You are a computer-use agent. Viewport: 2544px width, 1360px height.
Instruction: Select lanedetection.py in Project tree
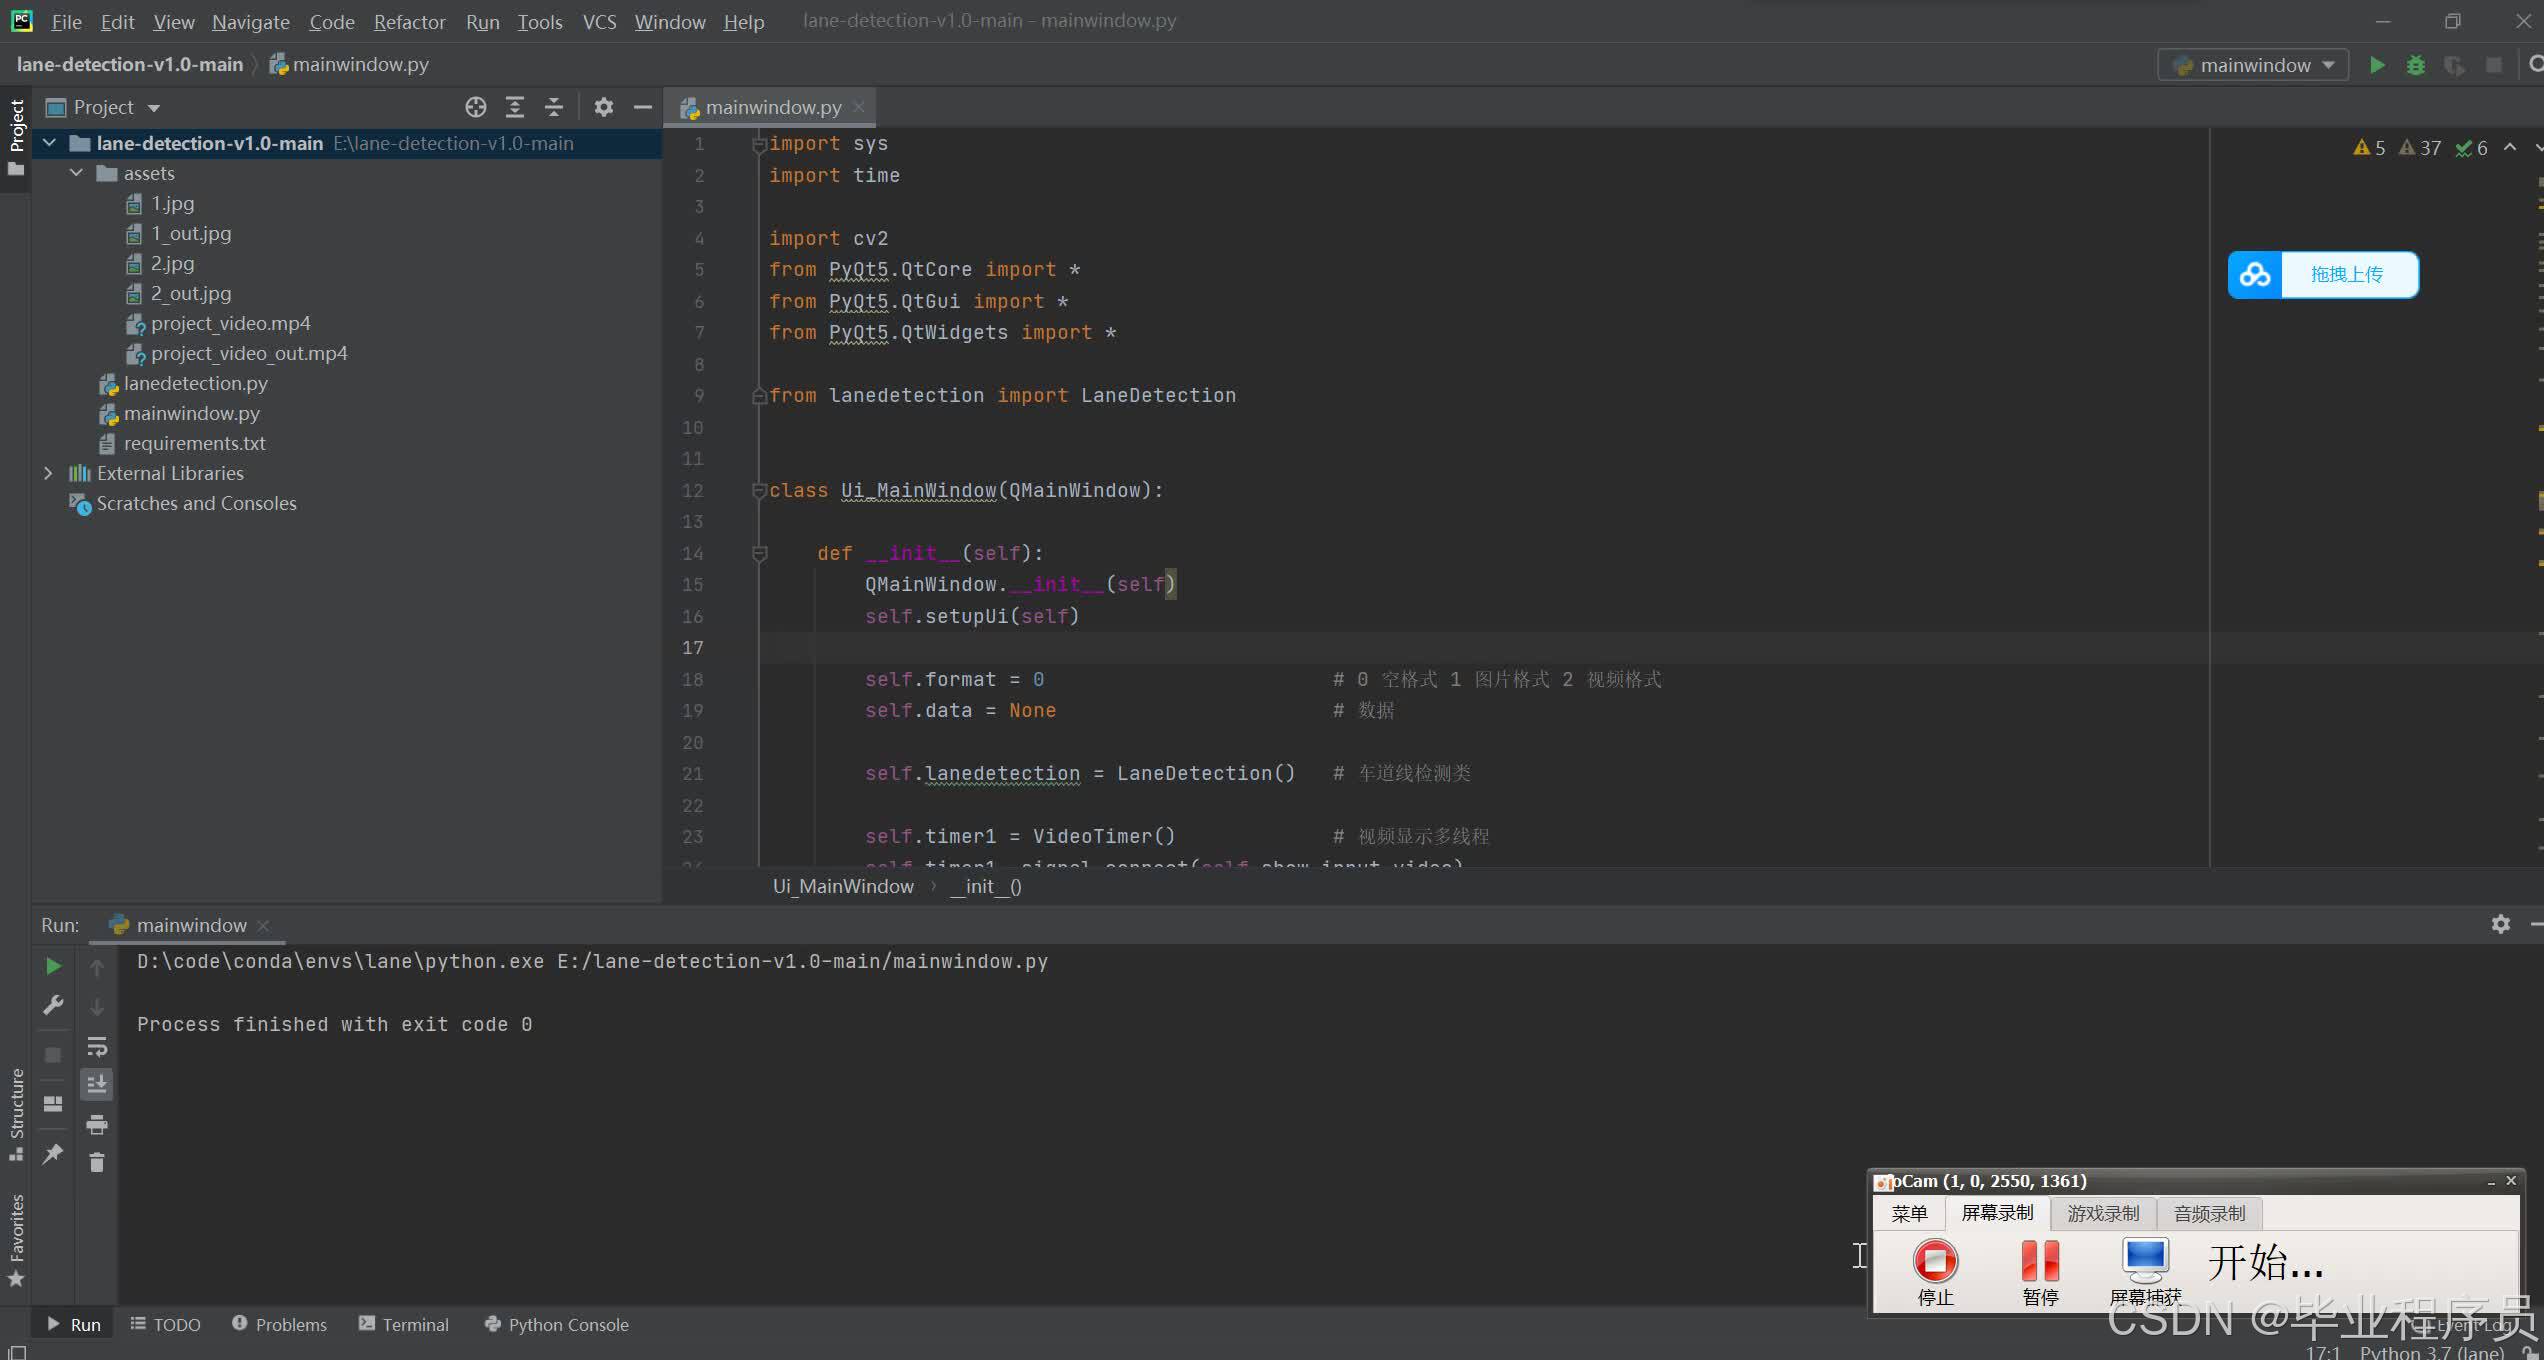point(195,383)
